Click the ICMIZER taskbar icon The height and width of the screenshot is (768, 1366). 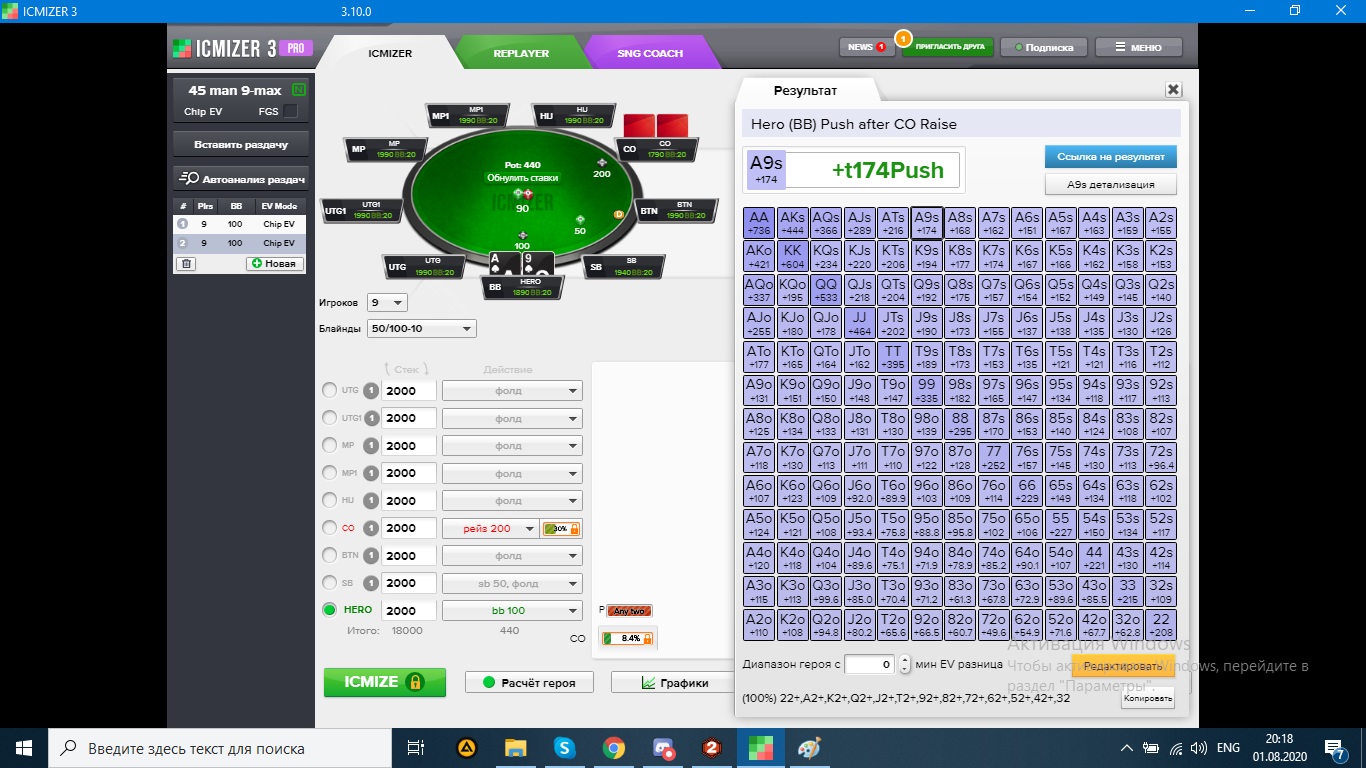pyautogui.click(x=761, y=747)
